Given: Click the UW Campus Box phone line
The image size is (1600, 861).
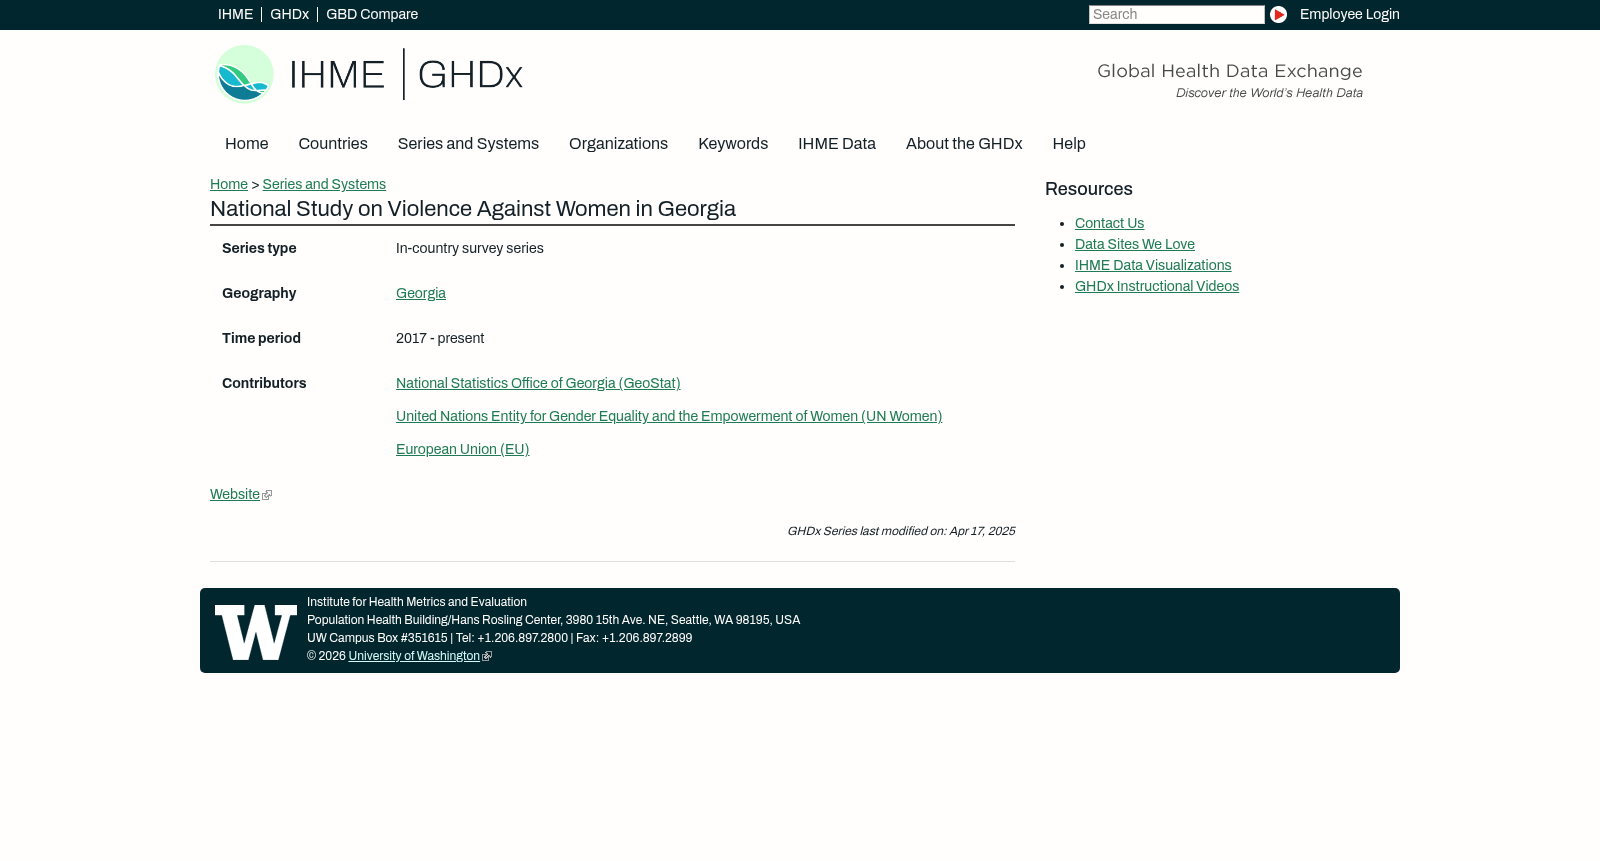Looking at the screenshot, I should (499, 639).
